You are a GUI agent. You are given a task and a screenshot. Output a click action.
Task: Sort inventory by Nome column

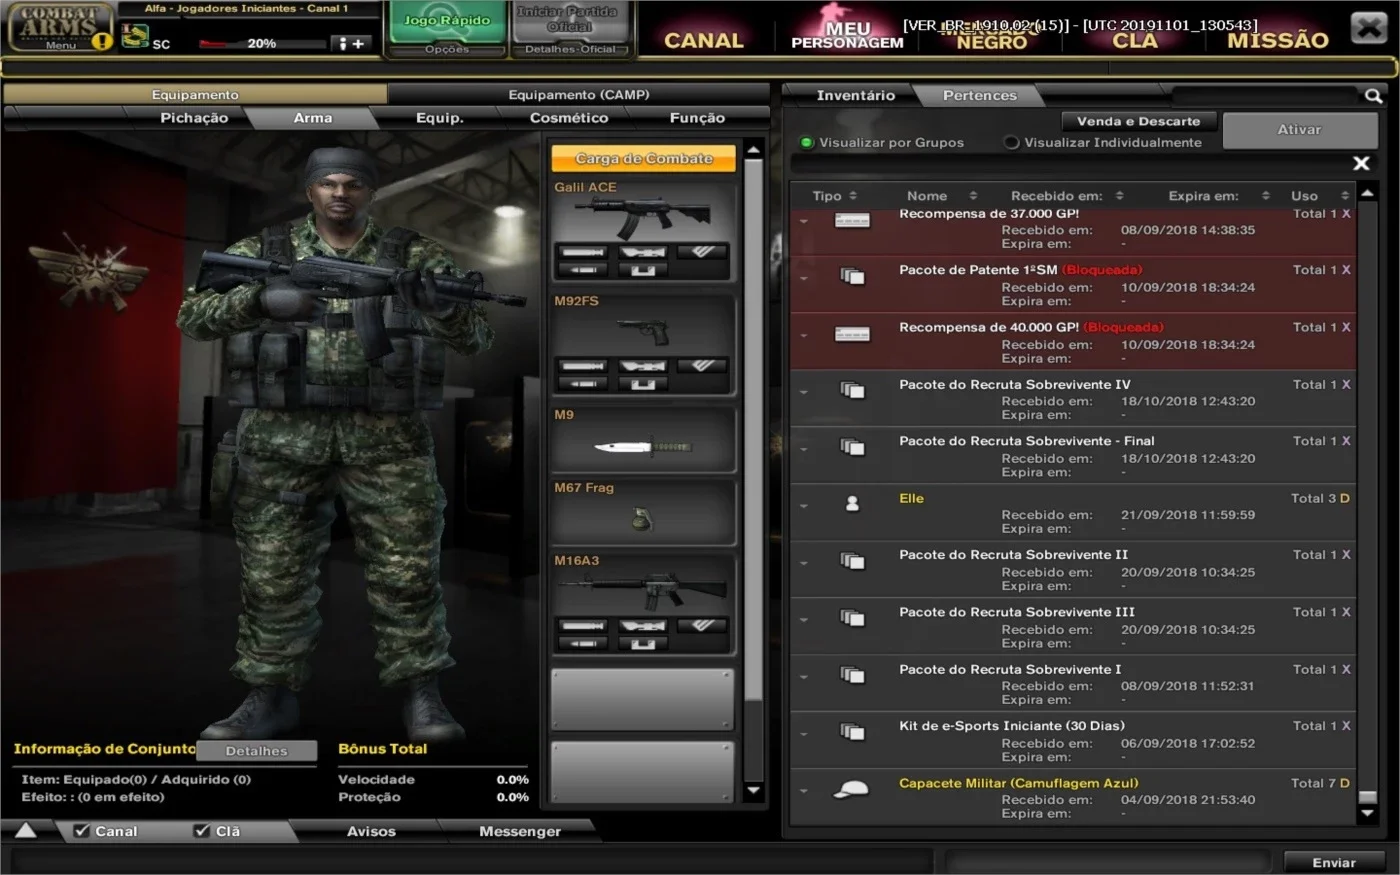click(x=941, y=196)
